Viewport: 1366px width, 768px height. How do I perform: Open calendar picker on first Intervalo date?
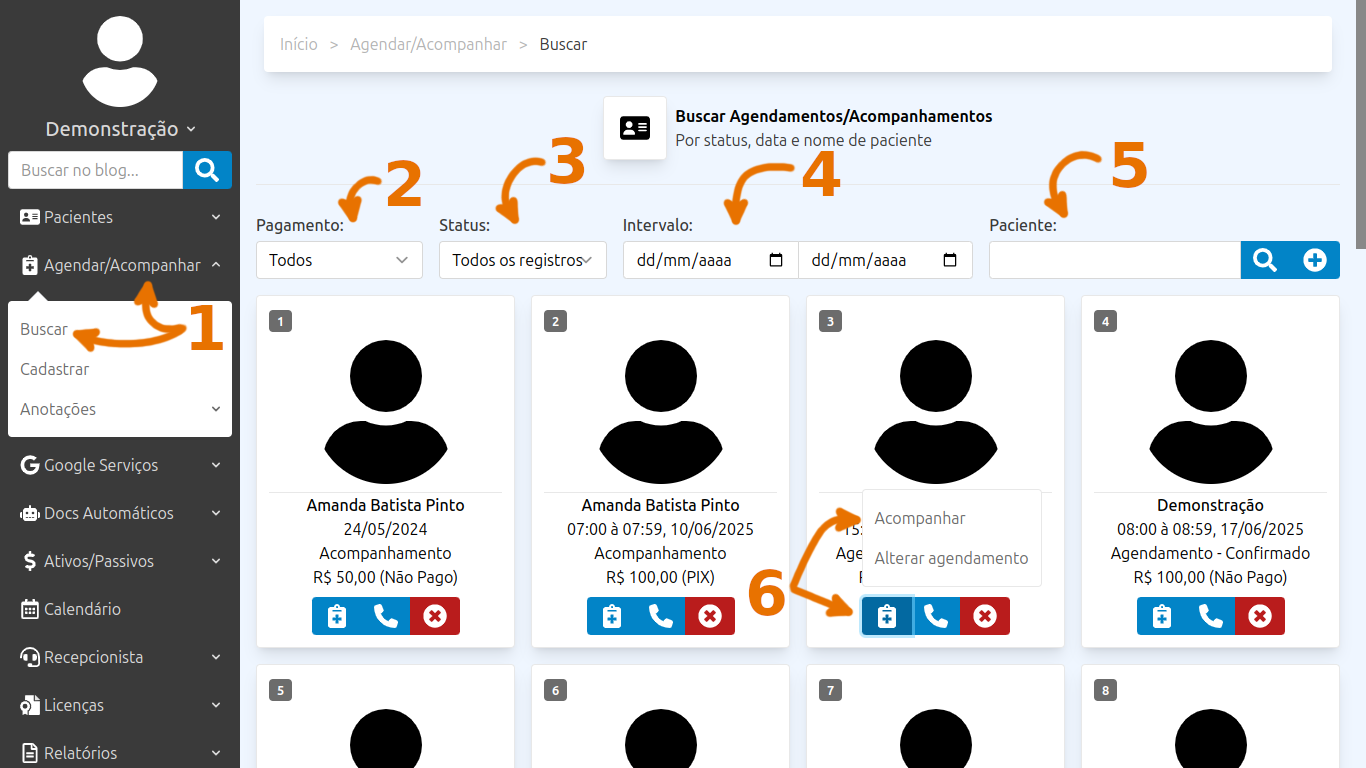tap(776, 260)
